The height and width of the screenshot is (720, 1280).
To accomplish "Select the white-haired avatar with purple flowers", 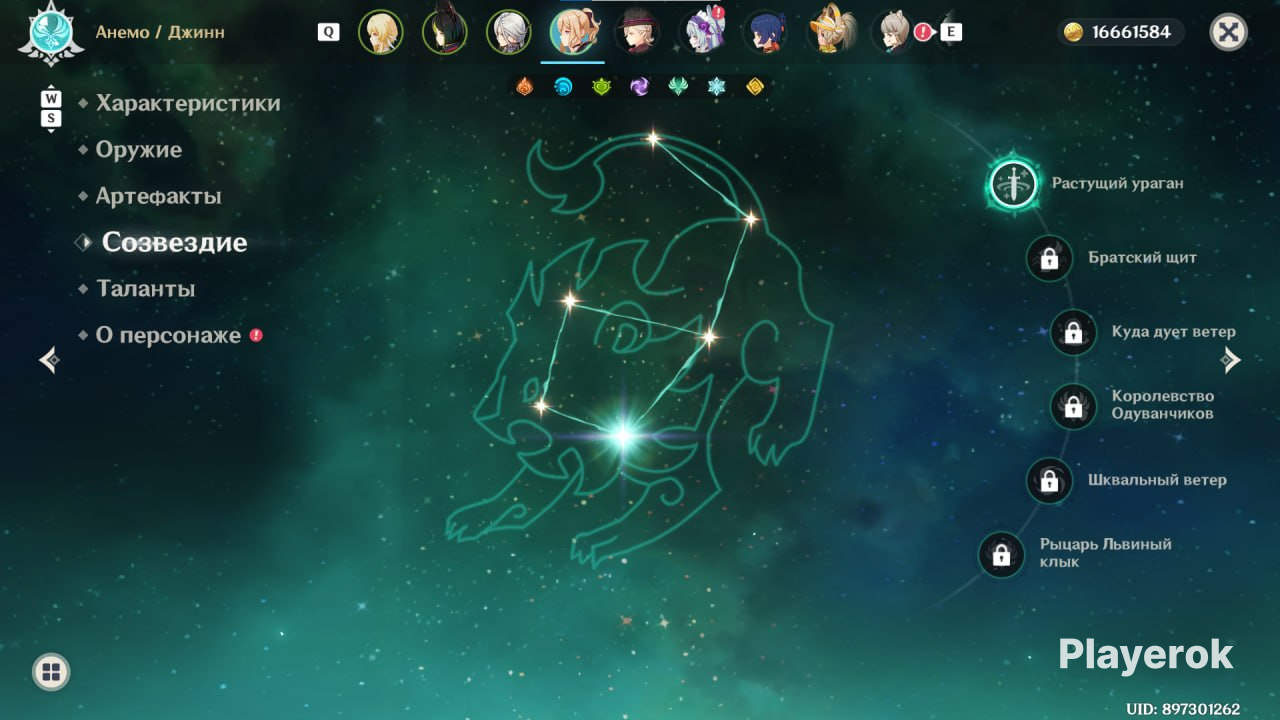I will pyautogui.click(x=701, y=32).
